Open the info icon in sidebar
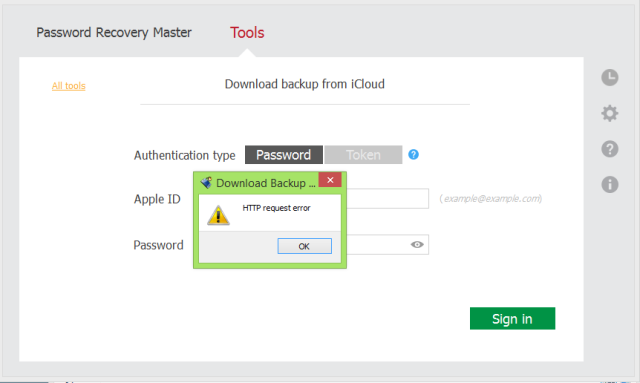 [x=609, y=185]
